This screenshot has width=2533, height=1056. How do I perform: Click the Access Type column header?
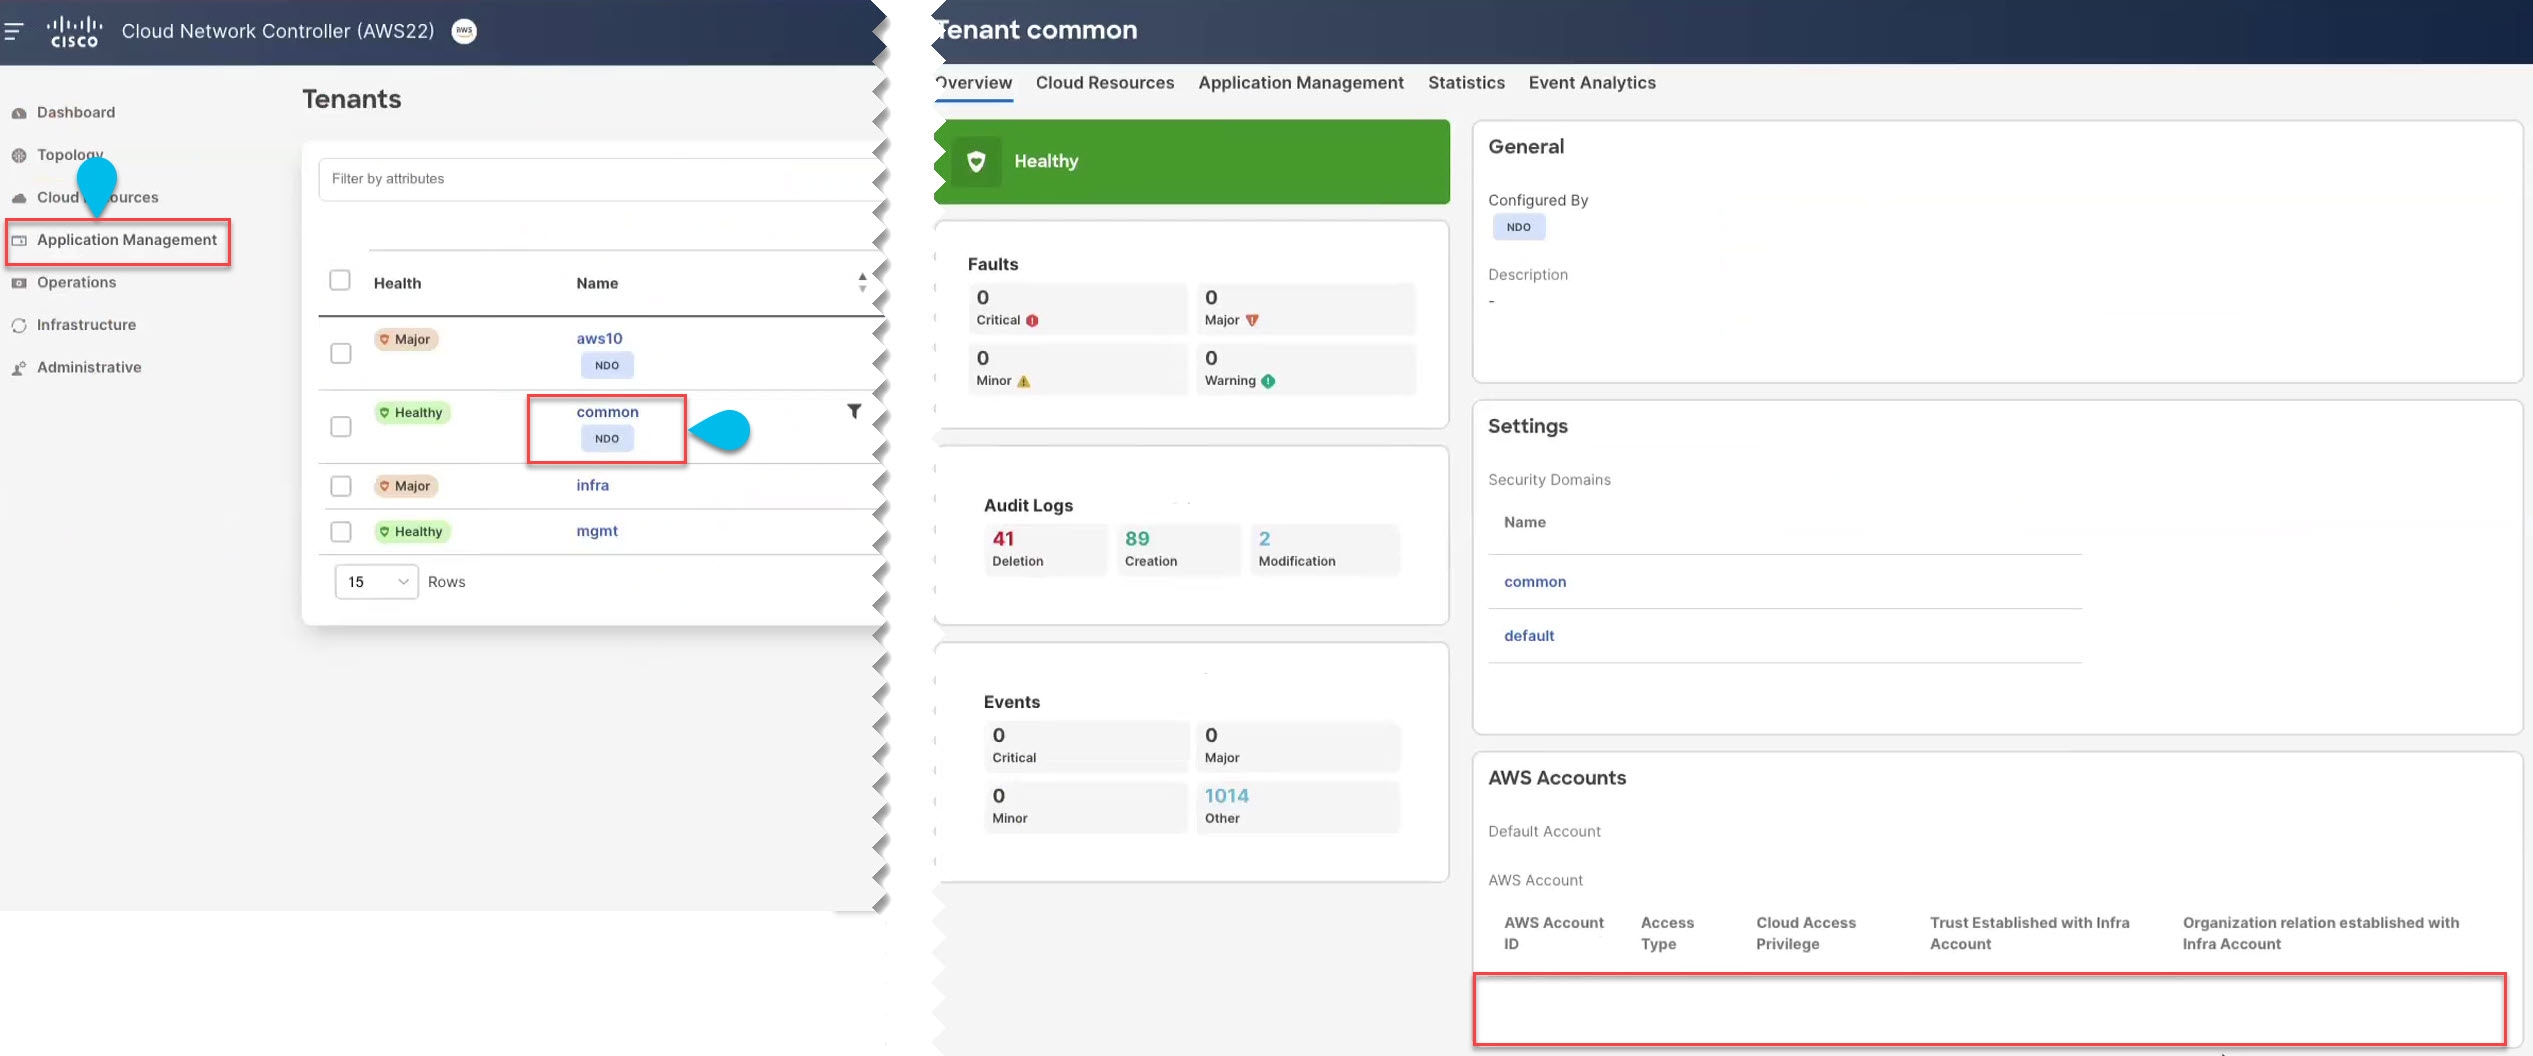(1667, 933)
